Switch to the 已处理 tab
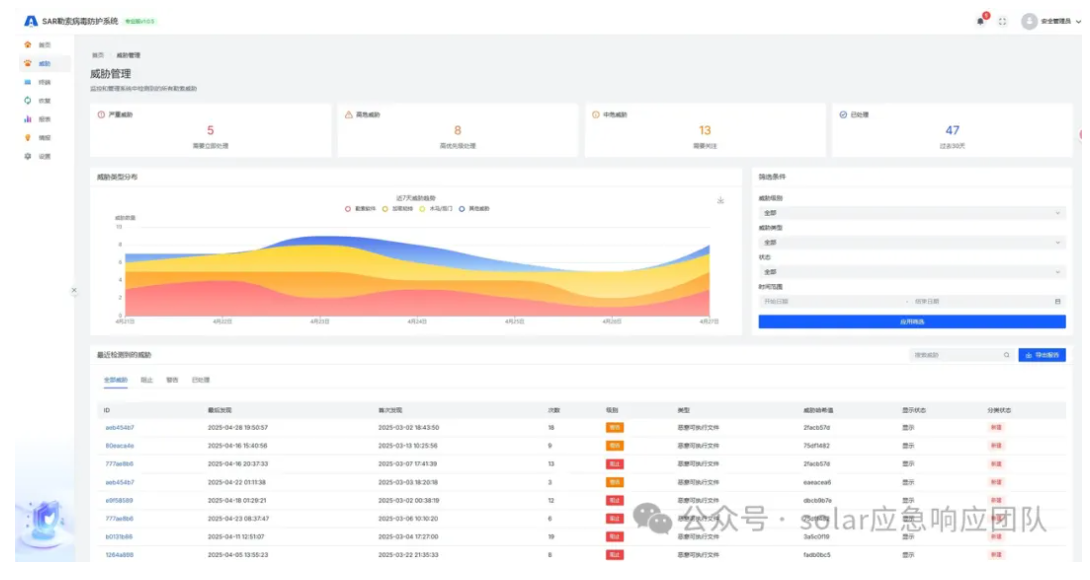The width and height of the screenshot is (1090, 580). tap(201, 380)
